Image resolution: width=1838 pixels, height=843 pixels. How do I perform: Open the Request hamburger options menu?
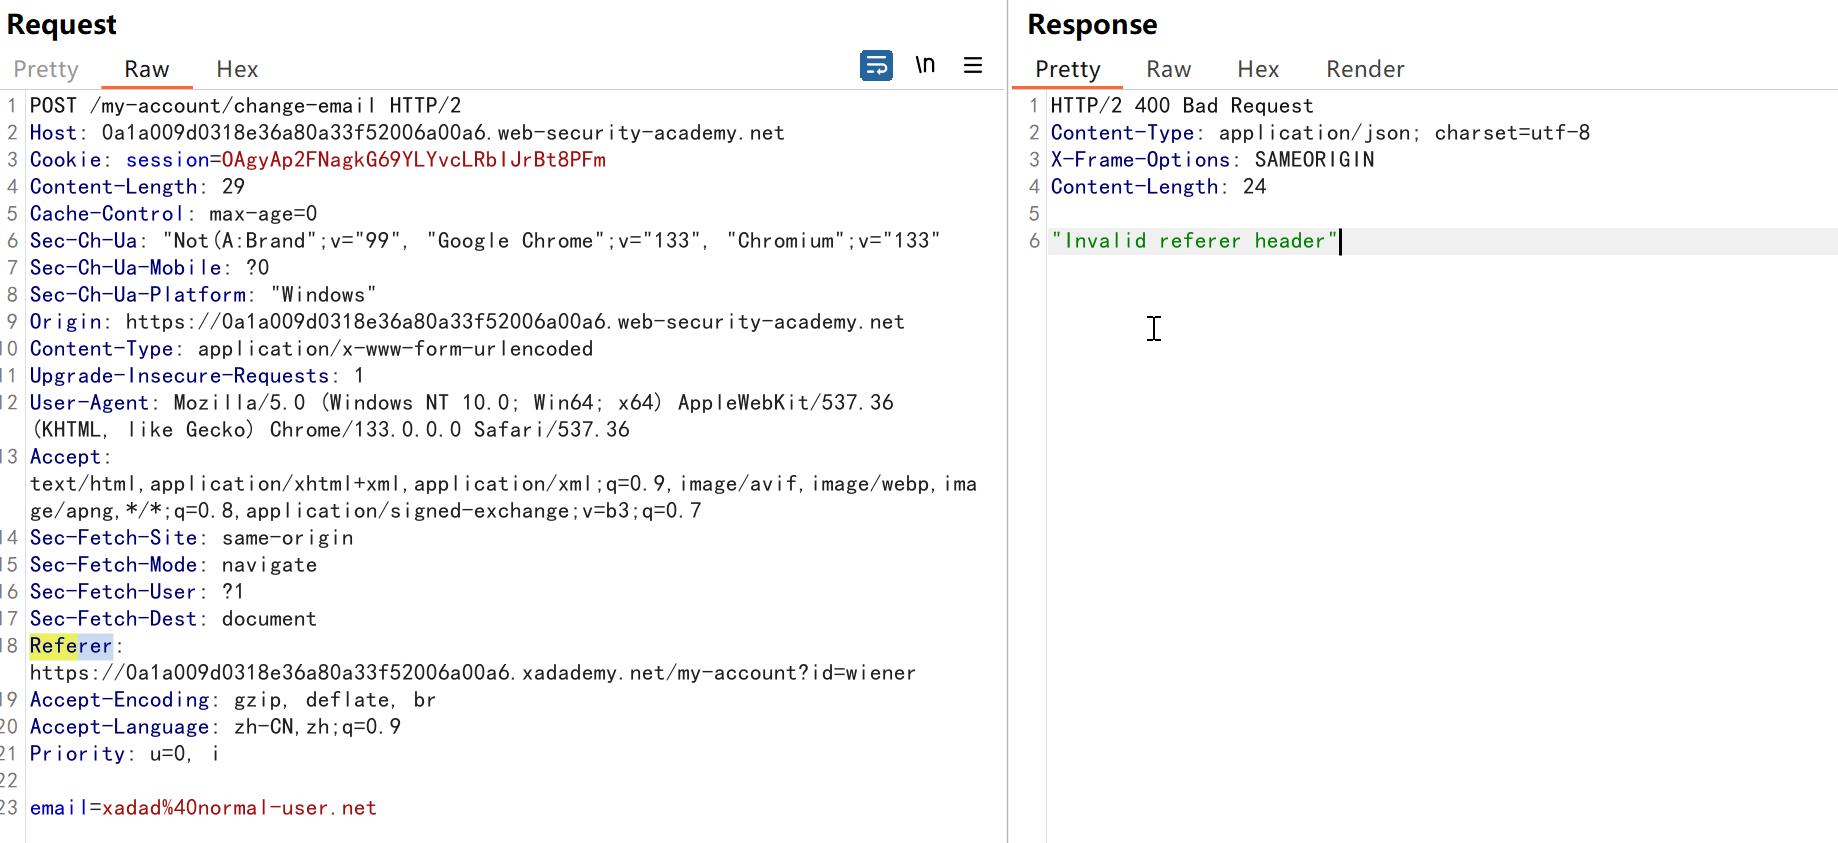coord(972,66)
